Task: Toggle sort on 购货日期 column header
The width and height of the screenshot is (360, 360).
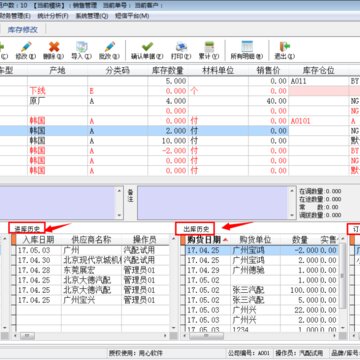Action: click(208, 240)
